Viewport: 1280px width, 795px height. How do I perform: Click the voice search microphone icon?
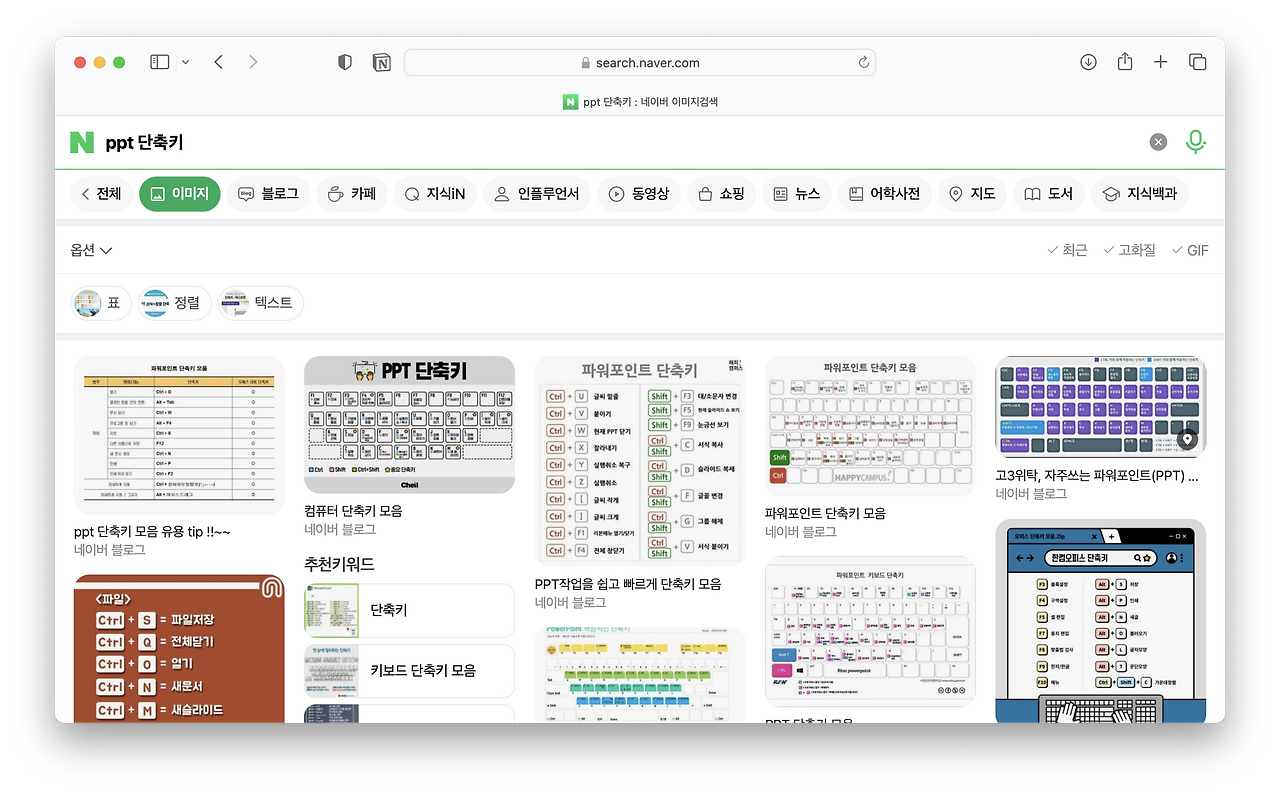(x=1196, y=142)
